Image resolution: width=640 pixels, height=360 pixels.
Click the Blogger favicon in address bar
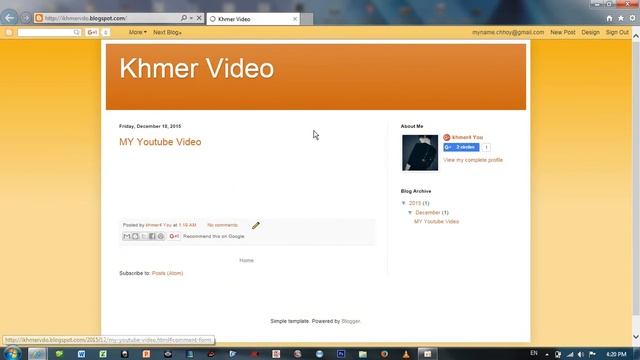tap(39, 18)
